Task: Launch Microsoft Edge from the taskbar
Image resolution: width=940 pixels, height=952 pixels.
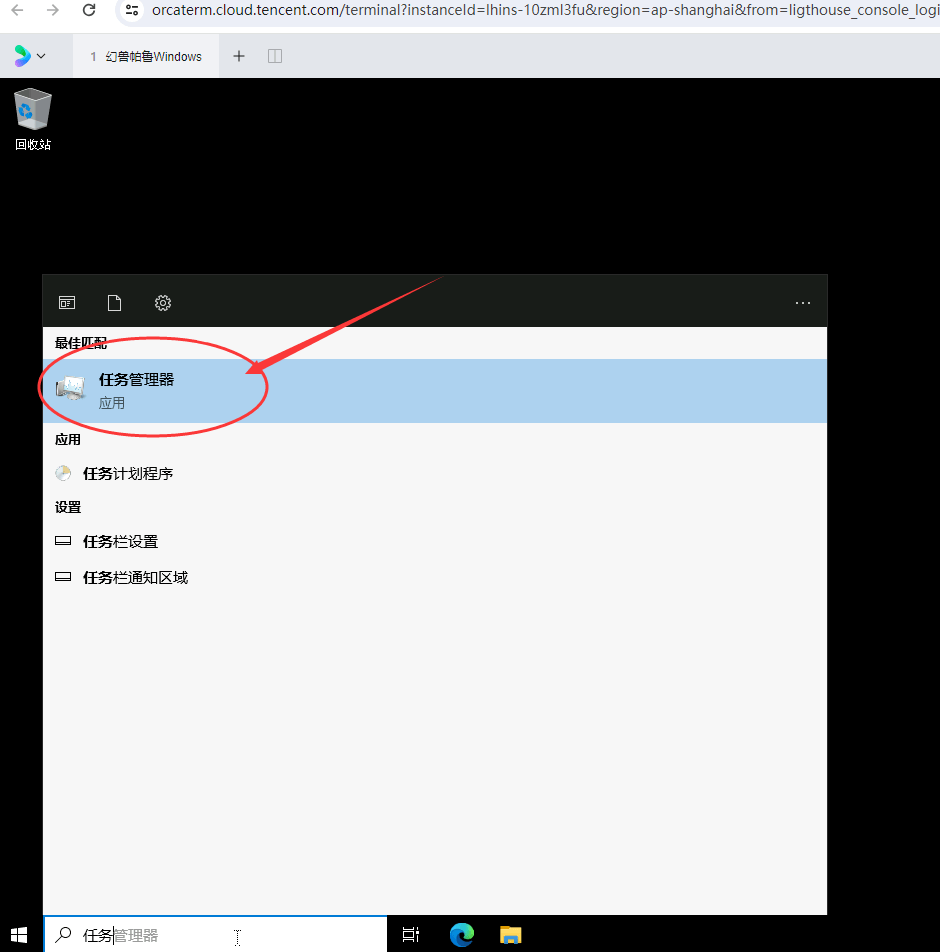Action: (461, 934)
